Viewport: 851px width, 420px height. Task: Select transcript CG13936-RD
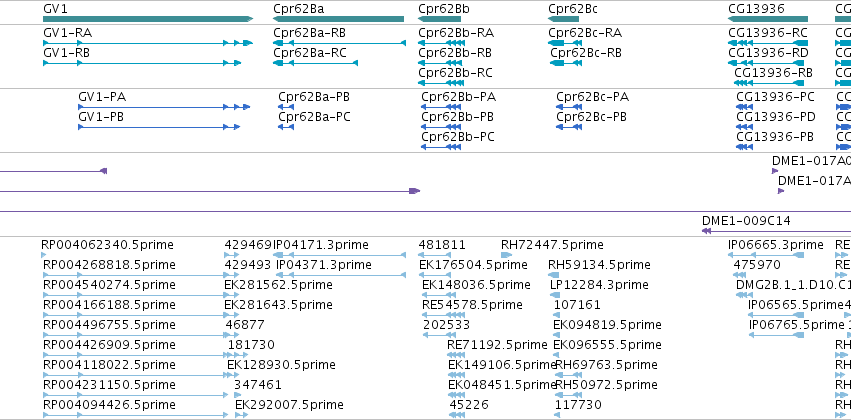(769, 53)
